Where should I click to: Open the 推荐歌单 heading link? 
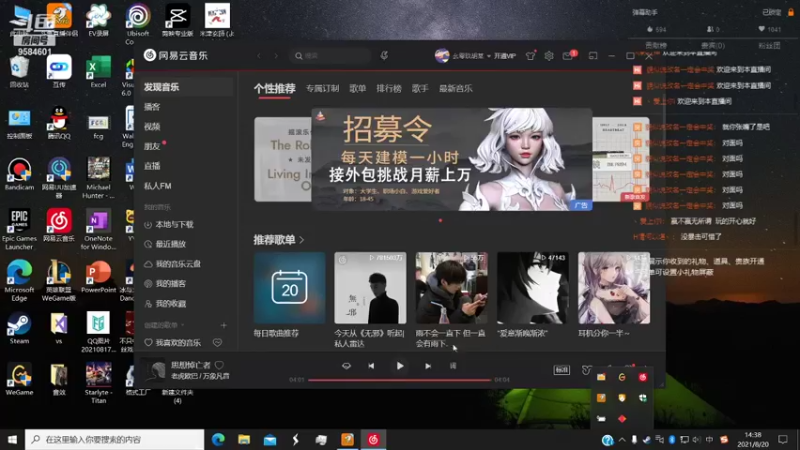(279, 240)
